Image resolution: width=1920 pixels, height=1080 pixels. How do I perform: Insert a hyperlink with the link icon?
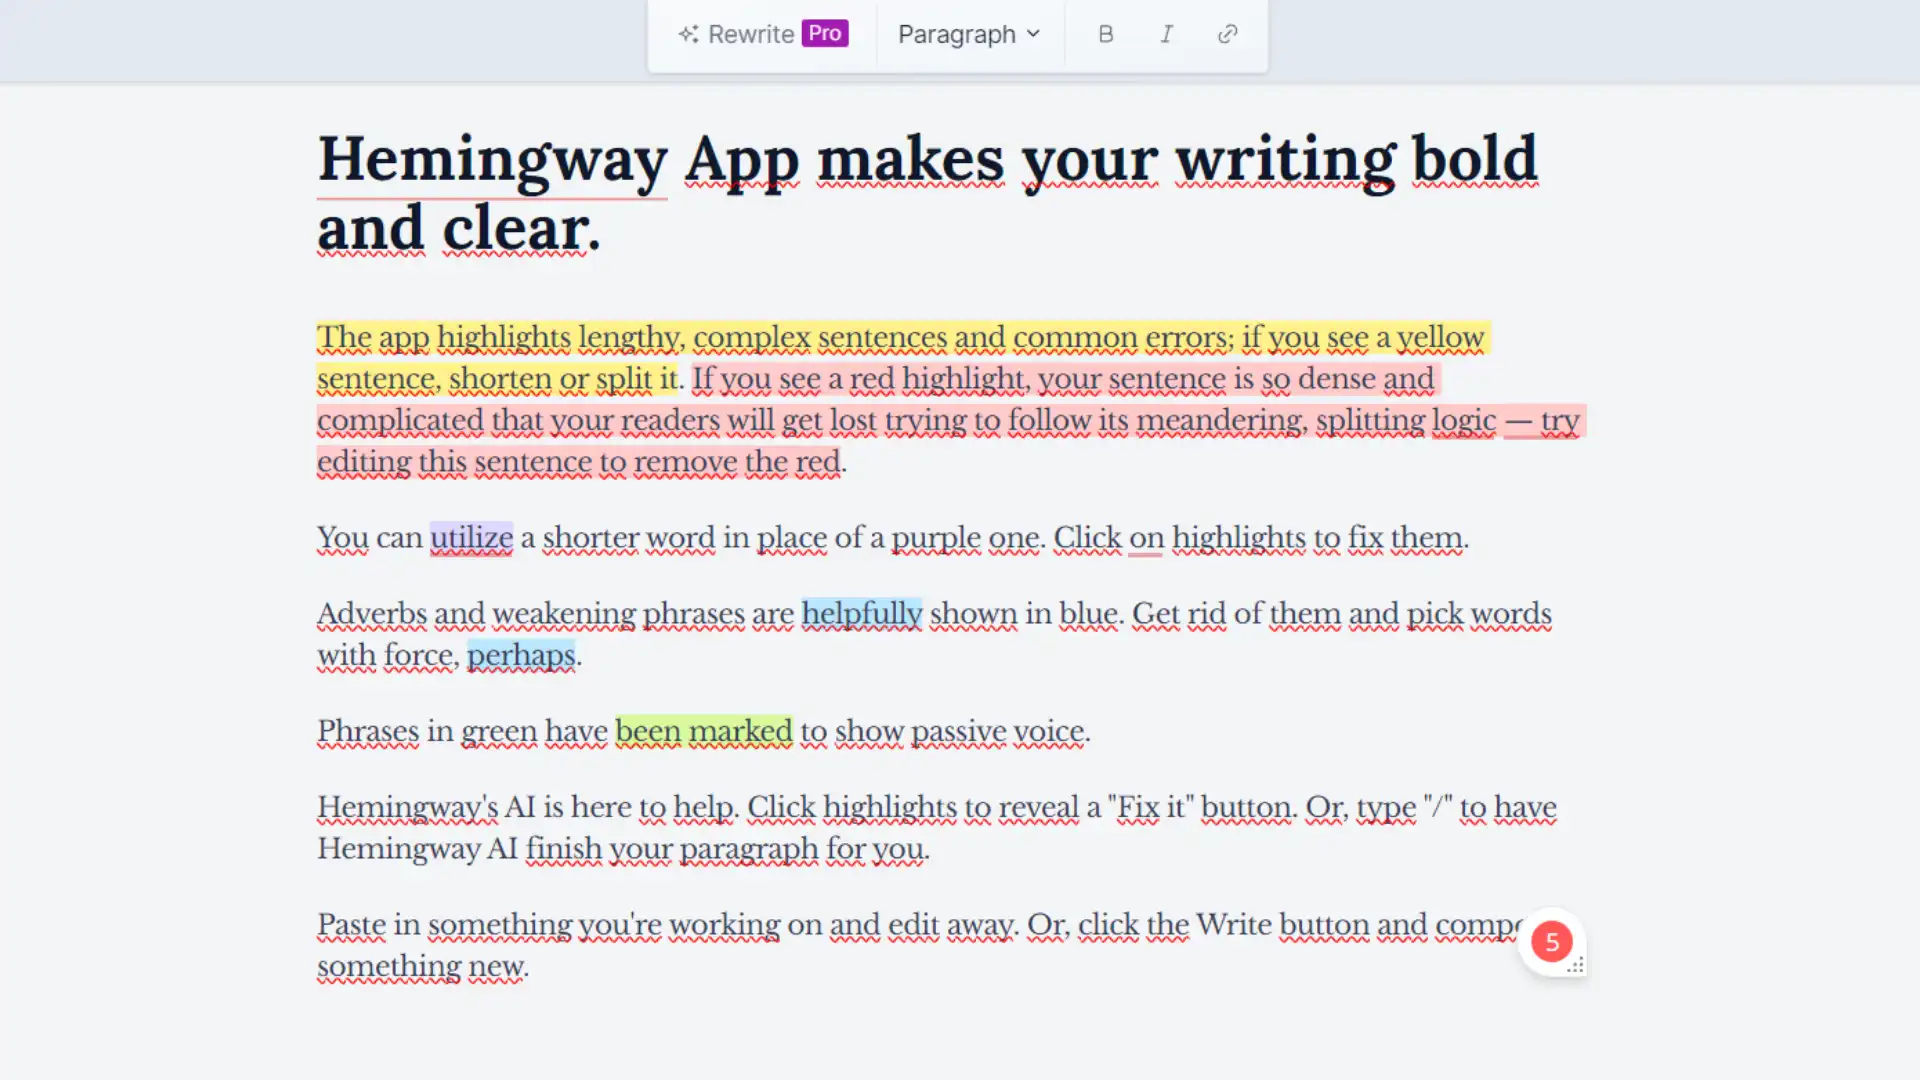click(1227, 34)
